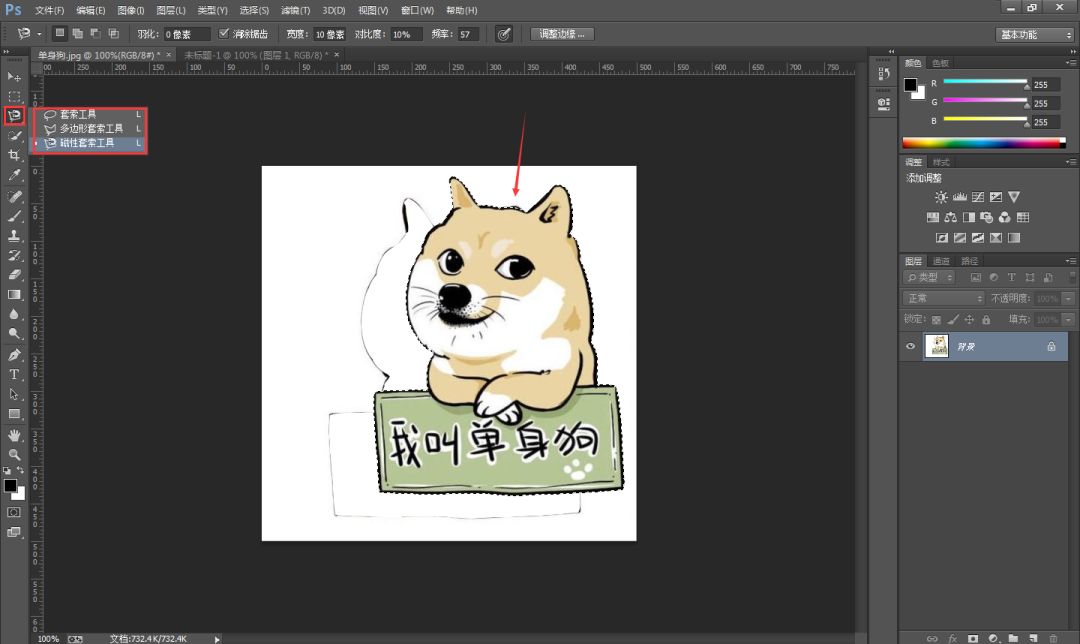
Task: Add Curves adjustment
Action: (x=977, y=197)
